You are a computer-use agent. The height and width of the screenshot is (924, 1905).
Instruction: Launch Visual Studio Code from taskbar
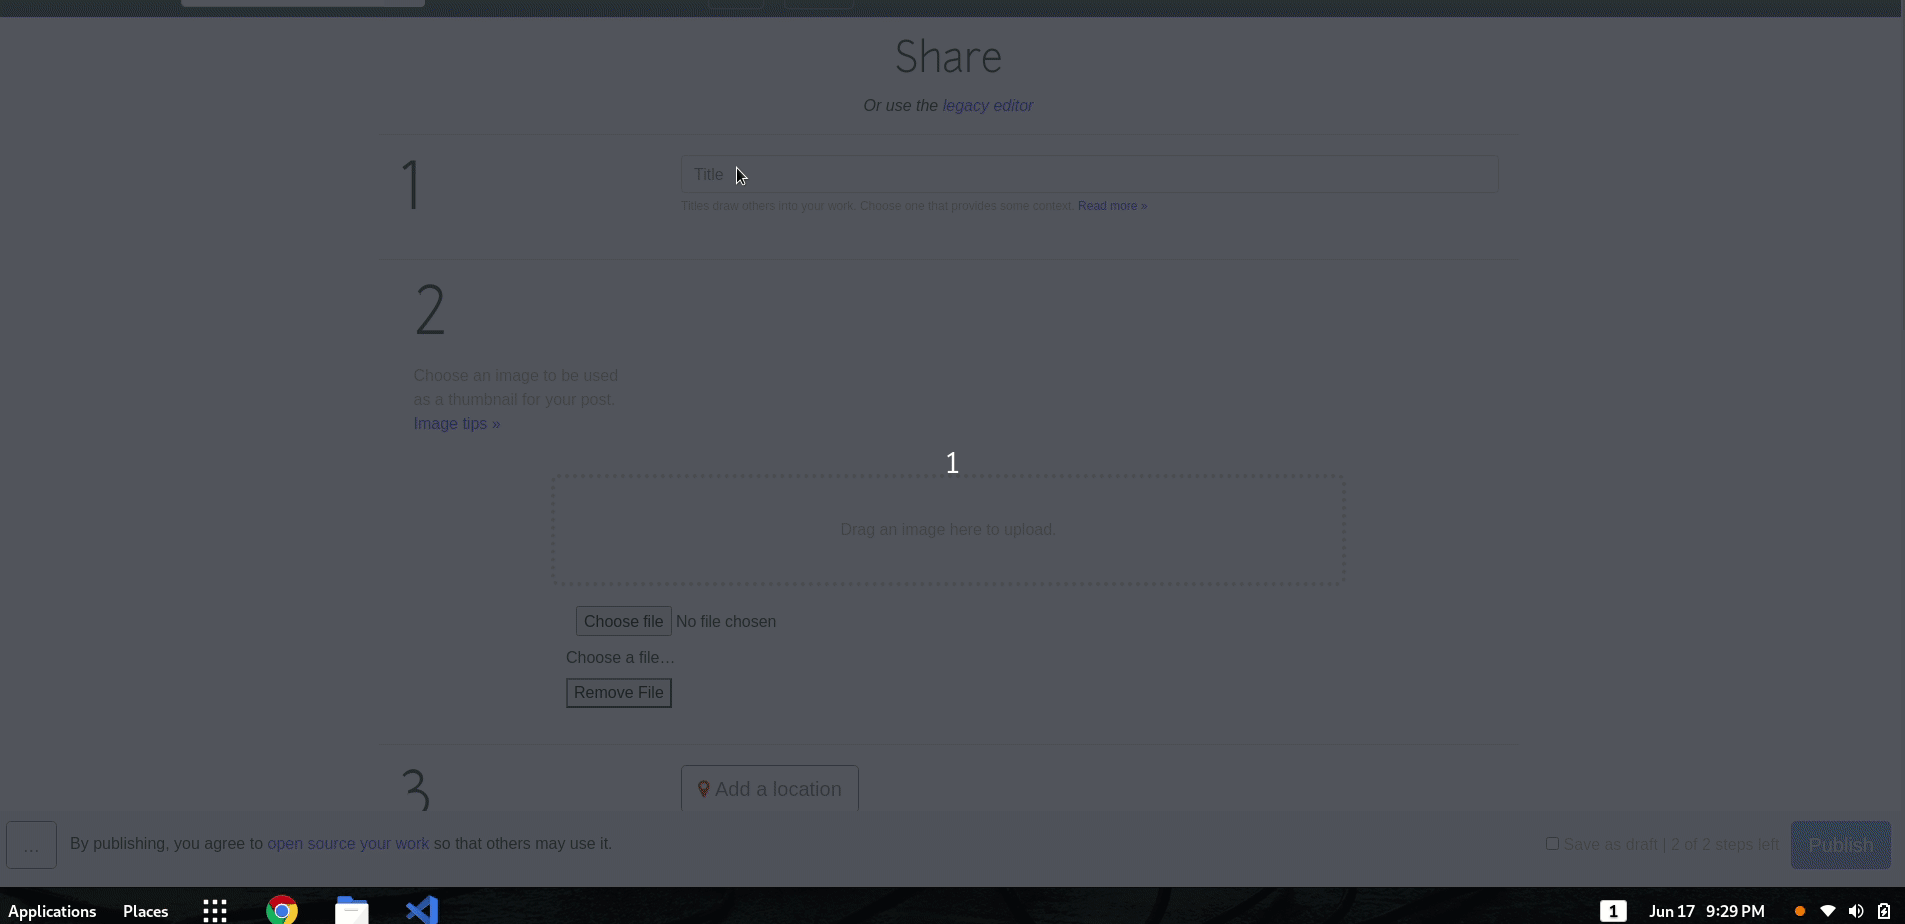[x=422, y=911]
